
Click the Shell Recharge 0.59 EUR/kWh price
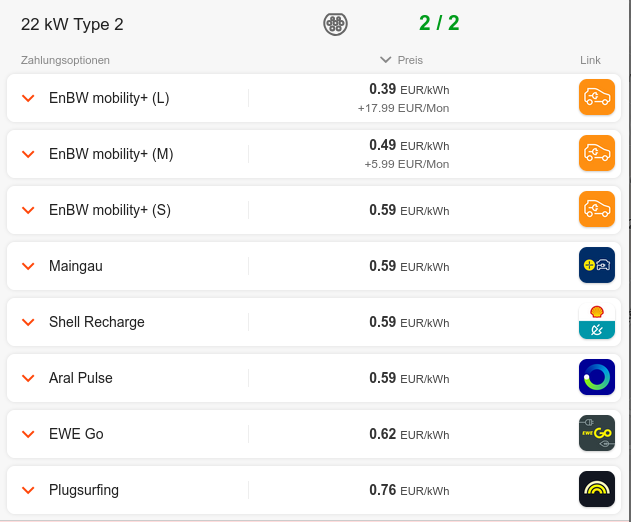pyautogui.click(x=409, y=322)
